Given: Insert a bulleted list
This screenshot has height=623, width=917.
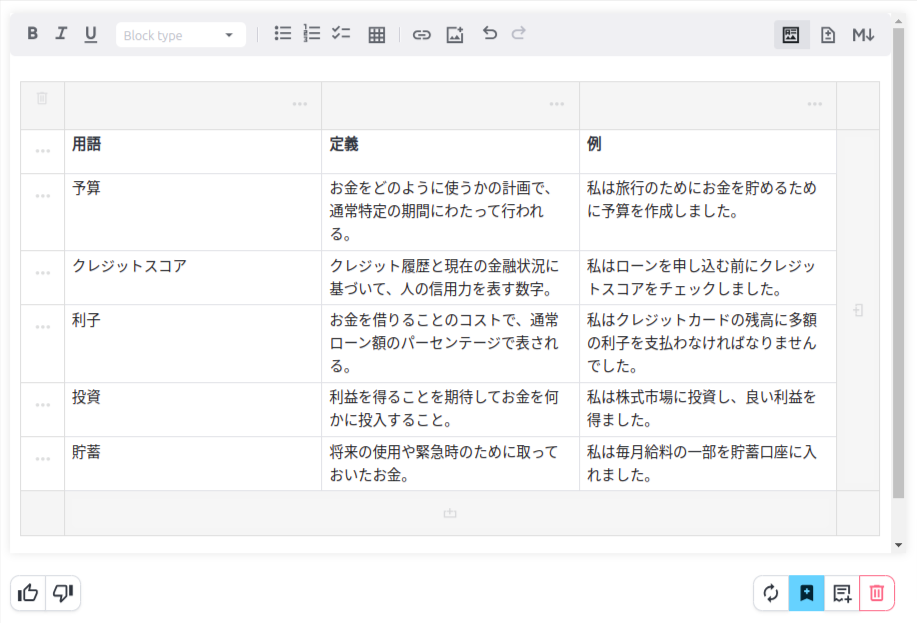Looking at the screenshot, I should click(283, 34).
